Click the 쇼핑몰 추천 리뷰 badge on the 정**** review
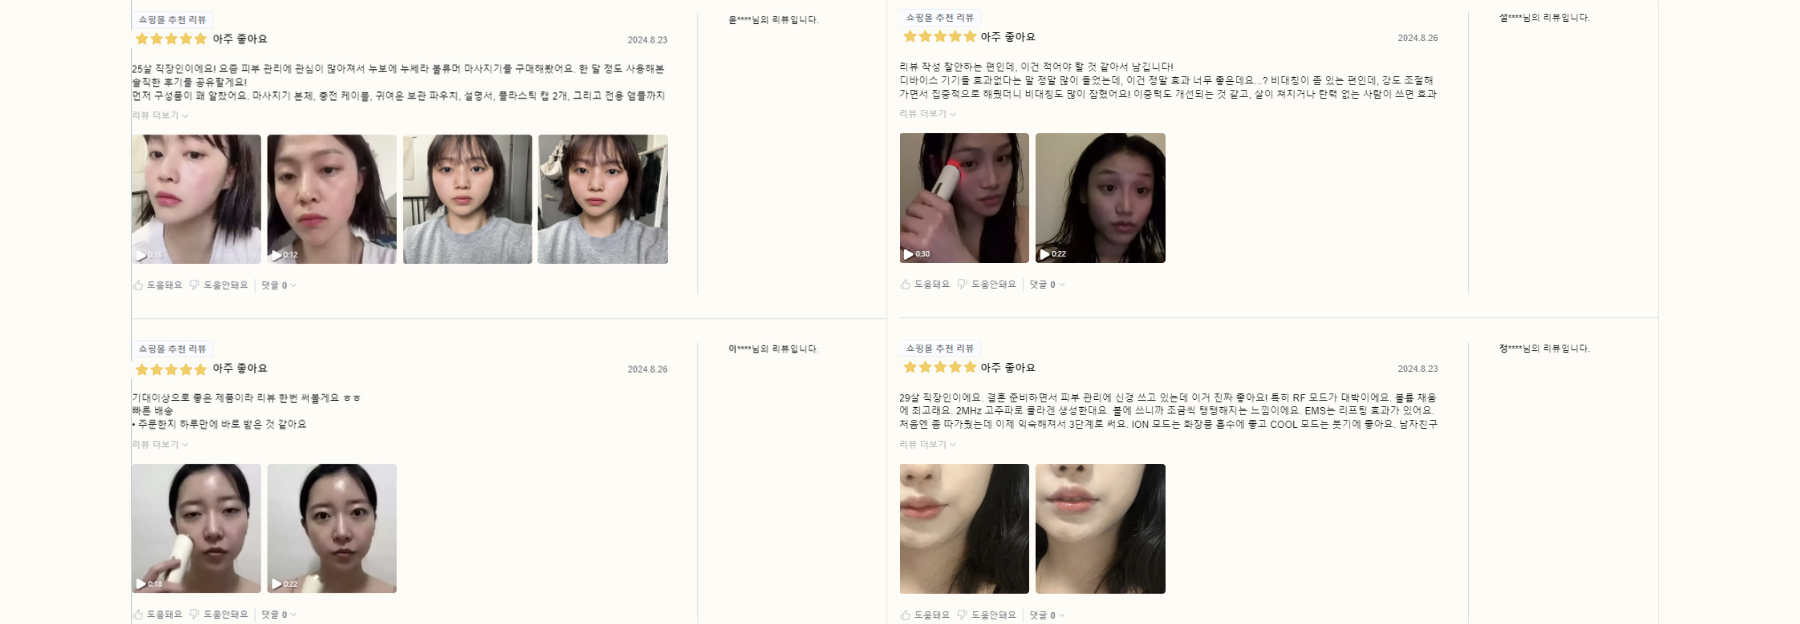The height and width of the screenshot is (624, 1800). click(x=940, y=349)
